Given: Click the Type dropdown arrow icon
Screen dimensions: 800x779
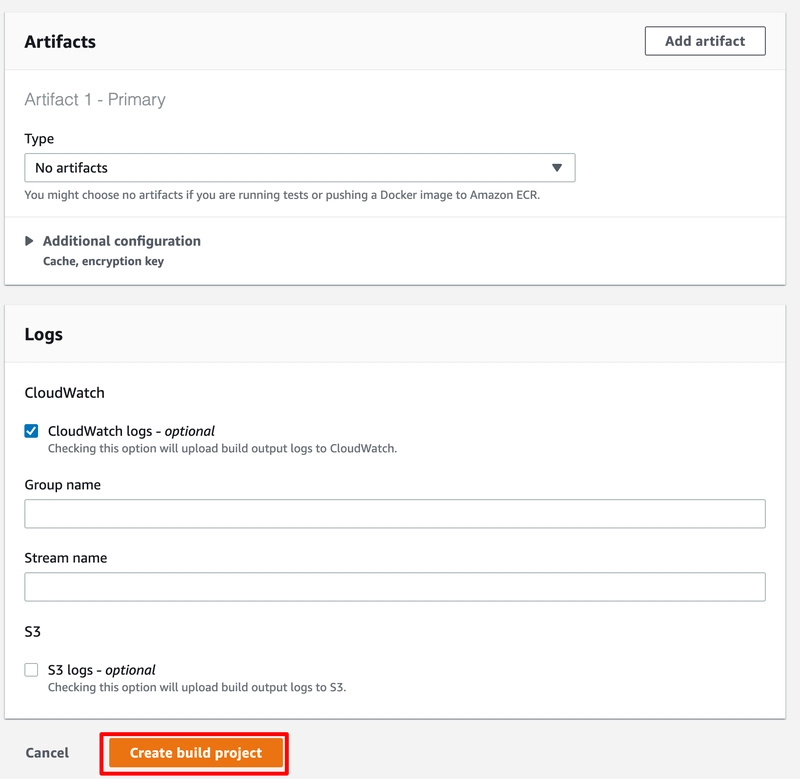Looking at the screenshot, I should point(557,168).
